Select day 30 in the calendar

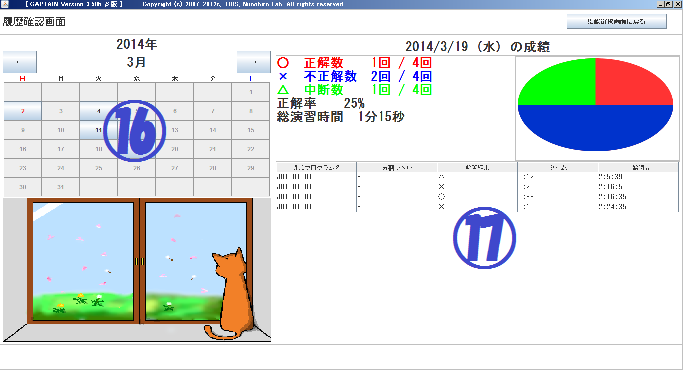(23, 187)
